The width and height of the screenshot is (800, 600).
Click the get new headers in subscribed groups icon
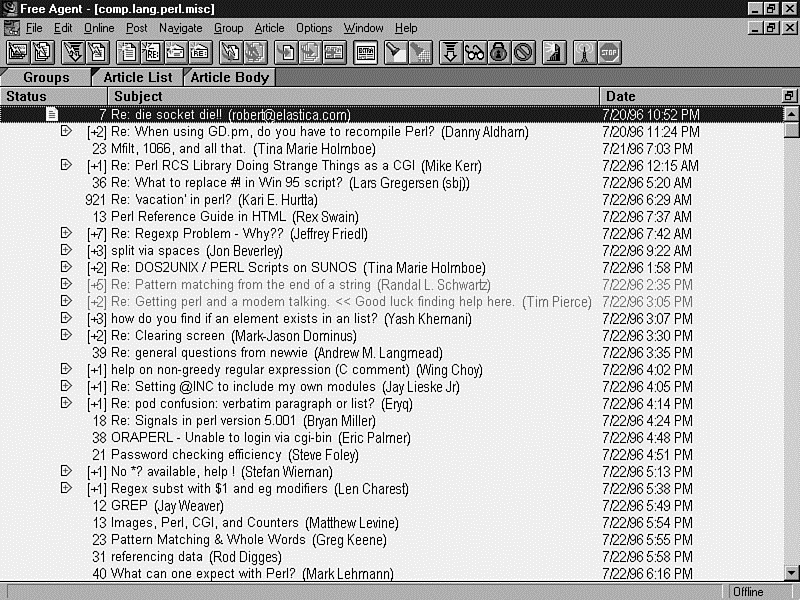pos(18,52)
